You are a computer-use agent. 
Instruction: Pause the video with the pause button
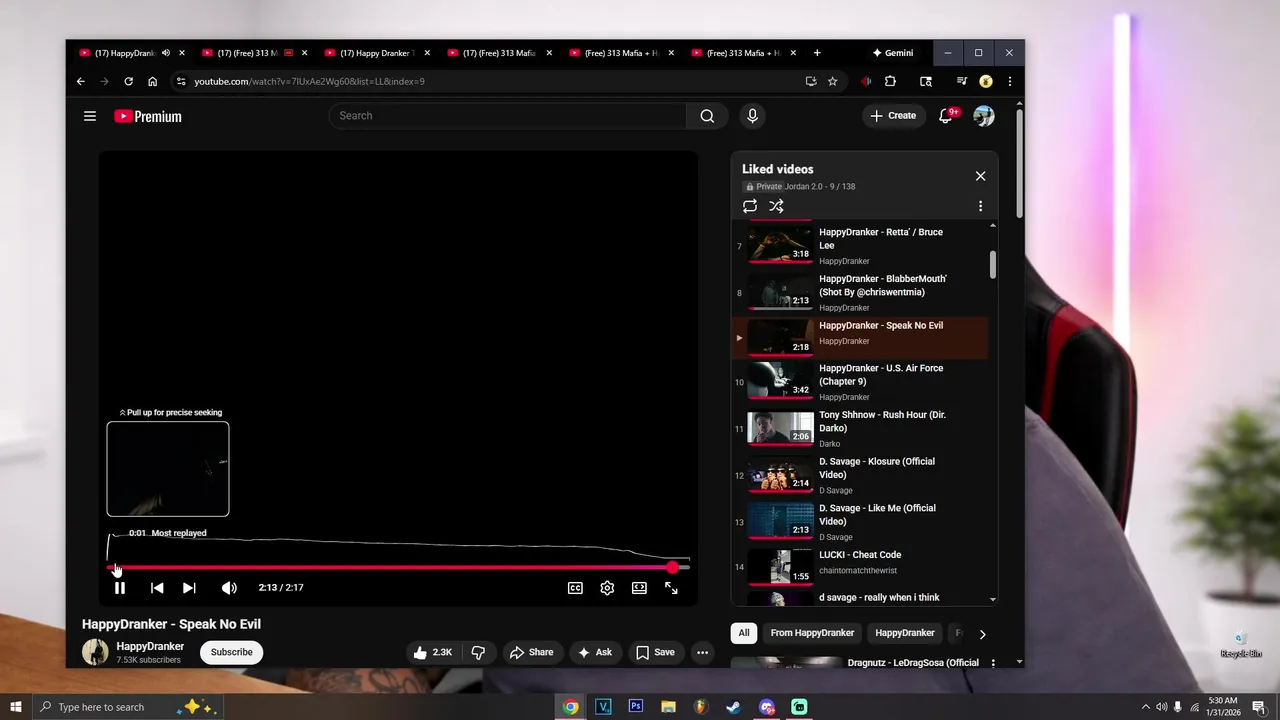pos(120,588)
